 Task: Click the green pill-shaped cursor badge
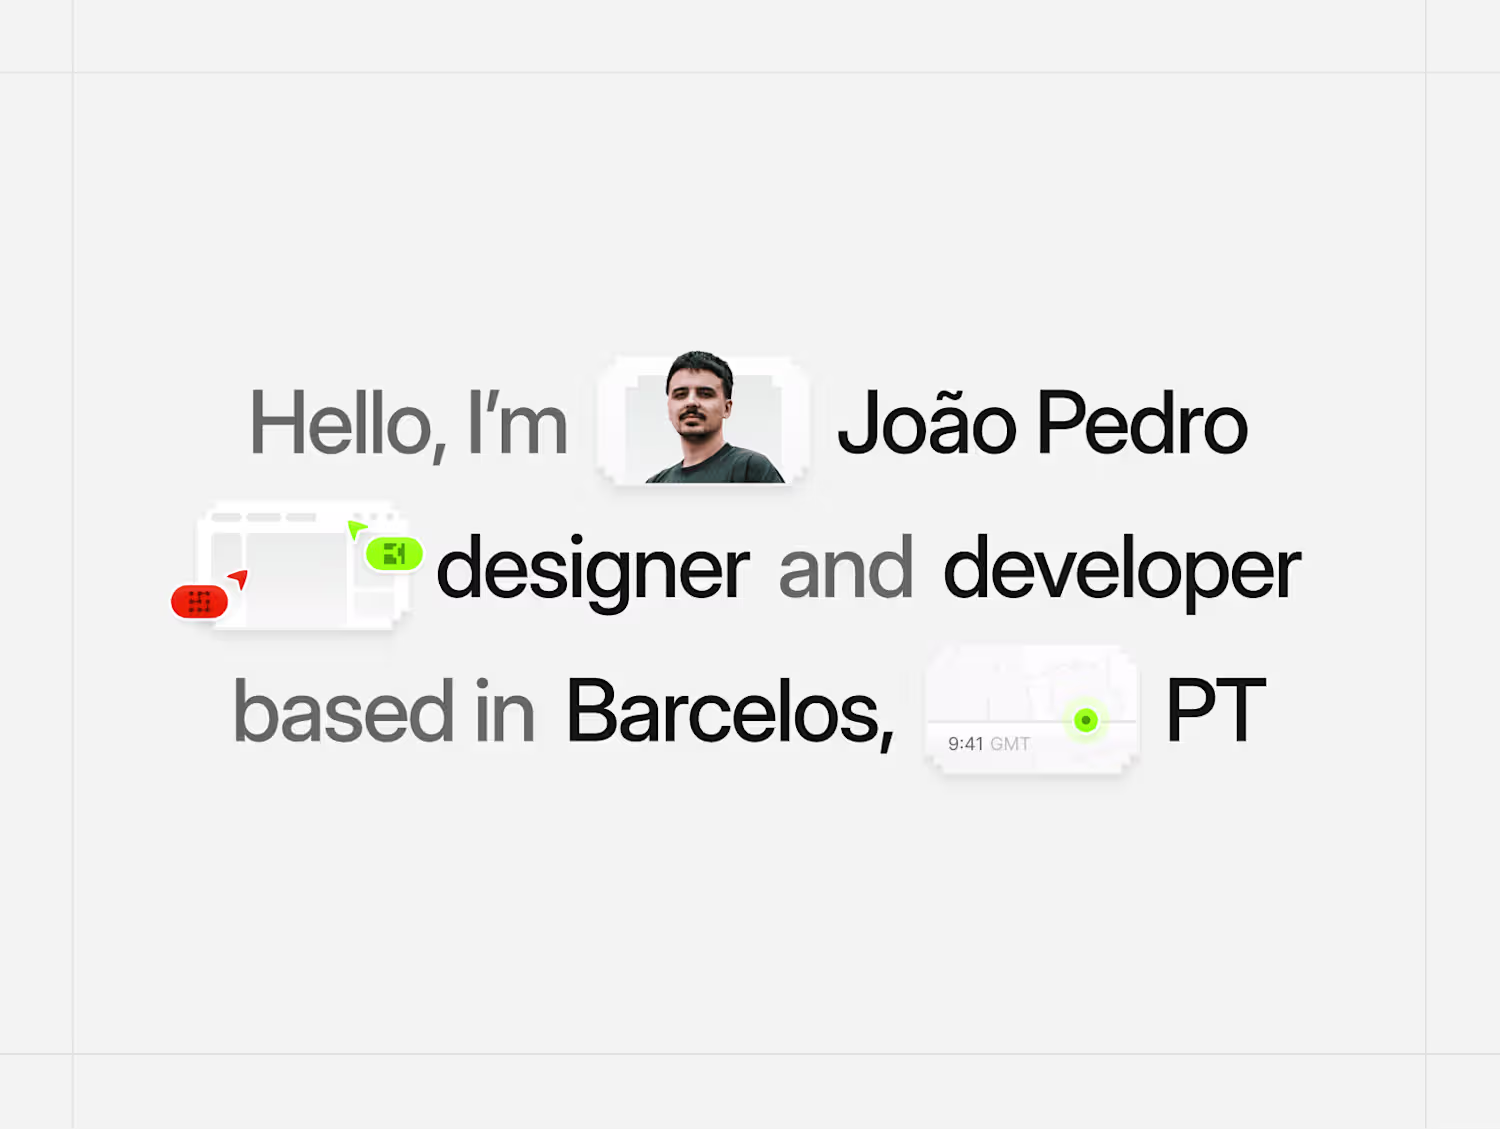pyautogui.click(x=394, y=553)
